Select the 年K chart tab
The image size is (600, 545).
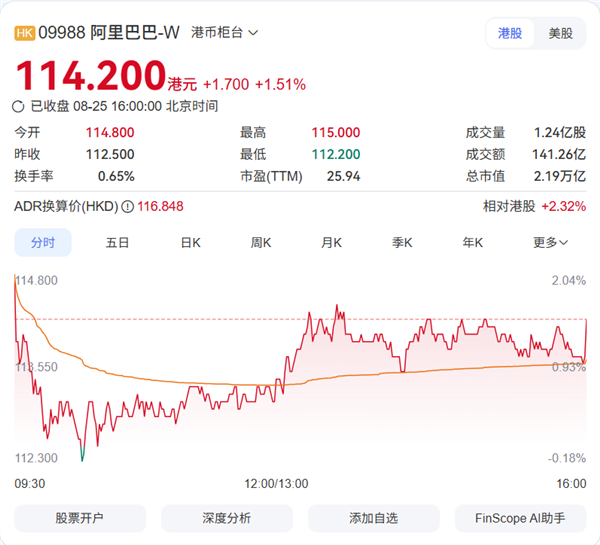(x=473, y=243)
